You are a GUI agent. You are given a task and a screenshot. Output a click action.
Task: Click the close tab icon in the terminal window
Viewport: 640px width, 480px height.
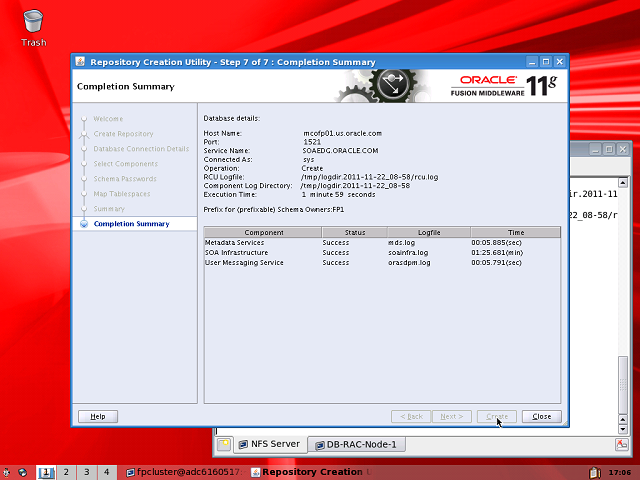click(x=622, y=444)
